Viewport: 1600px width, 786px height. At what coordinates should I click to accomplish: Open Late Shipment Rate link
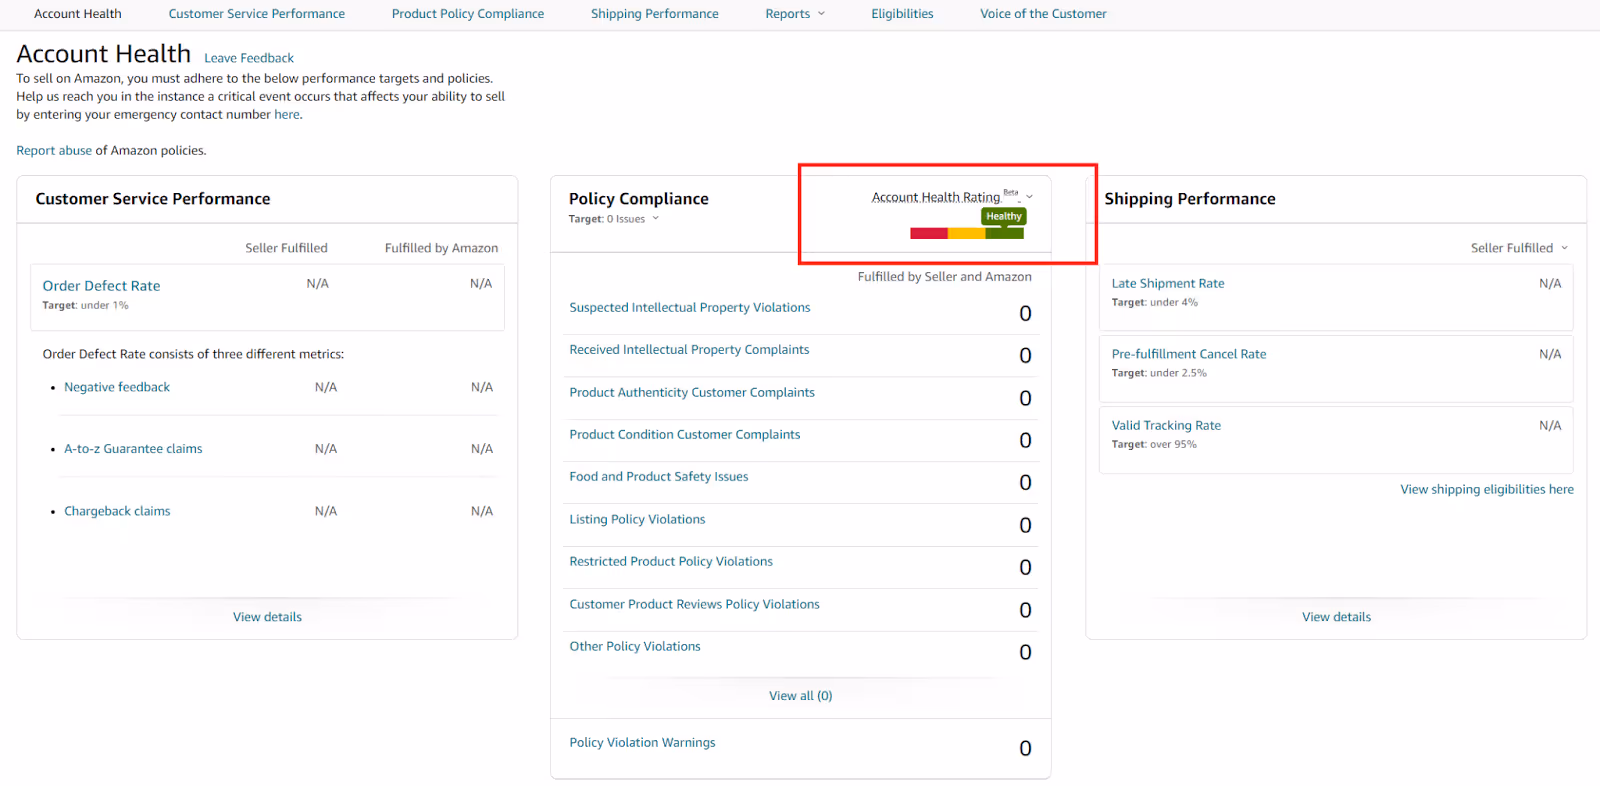point(1168,284)
